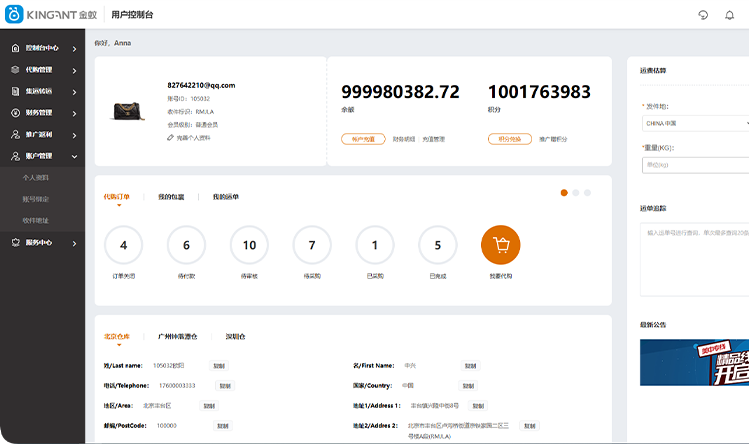Click the 服务中心 icon in sidebar

15,242
